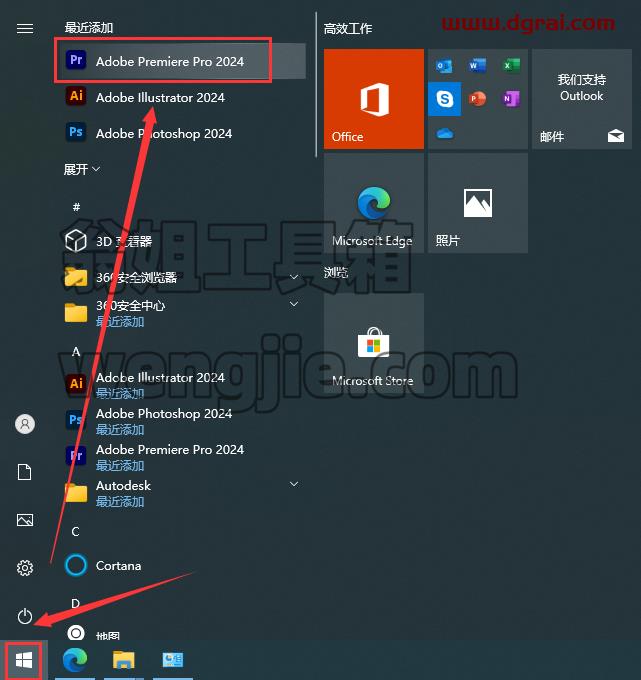Open Adobe Photoshop 2024 from recently added list
Viewport: 641px width, 680px height.
181,133
